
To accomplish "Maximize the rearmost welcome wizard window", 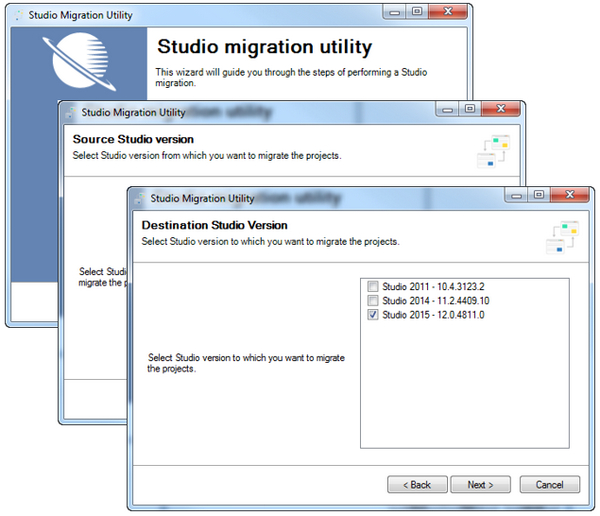I will [415, 12].
